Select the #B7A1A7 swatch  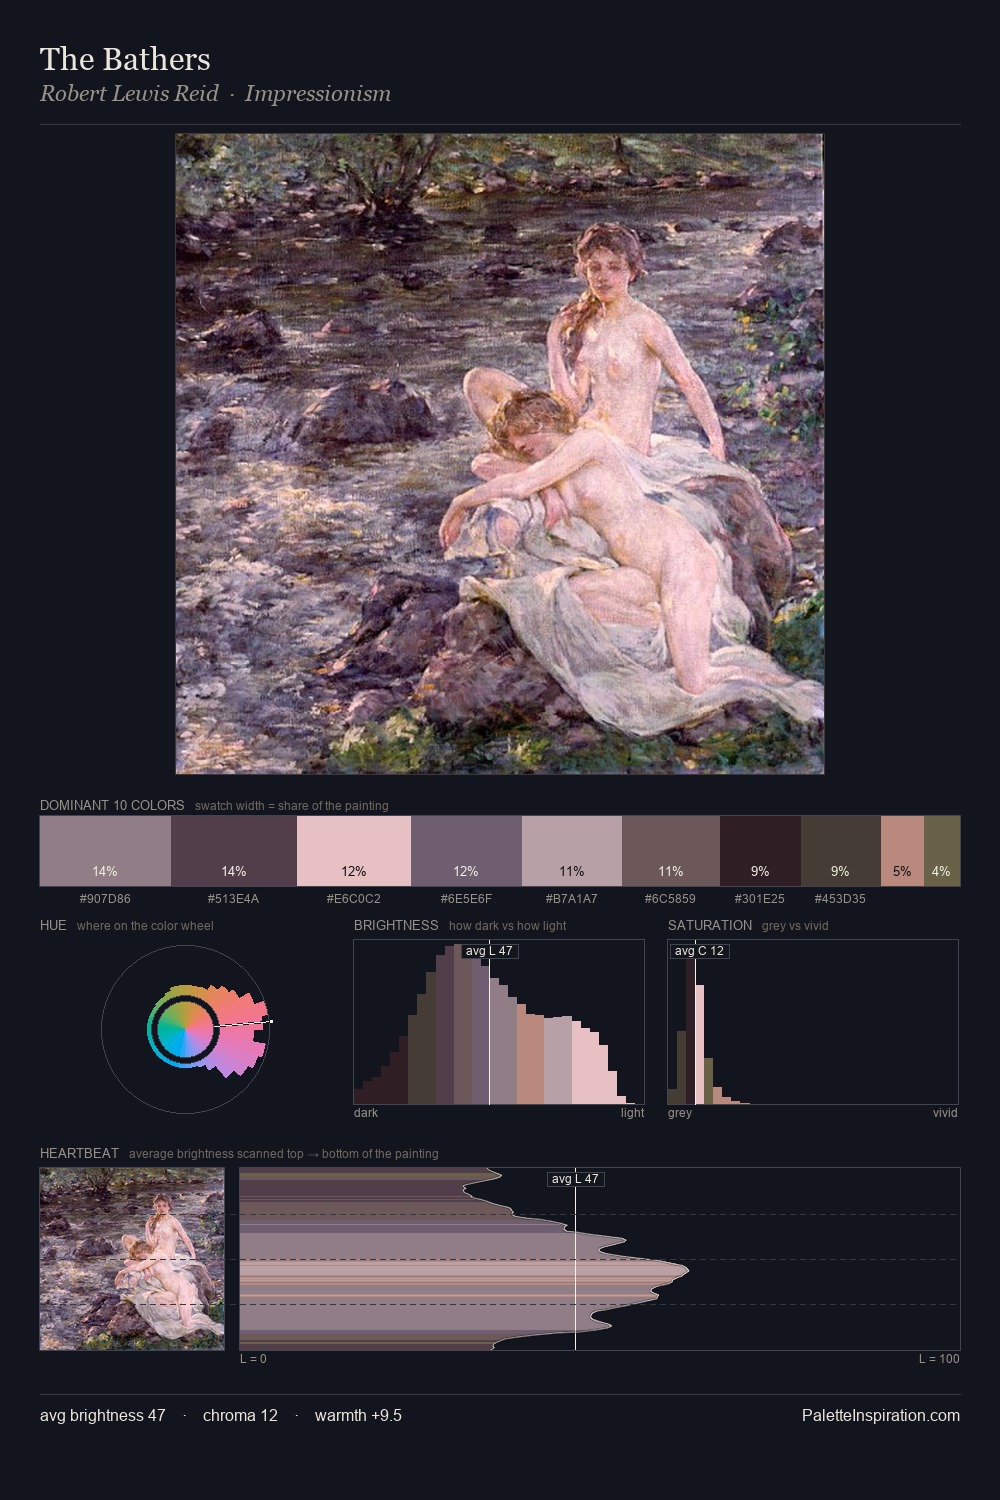pos(572,851)
